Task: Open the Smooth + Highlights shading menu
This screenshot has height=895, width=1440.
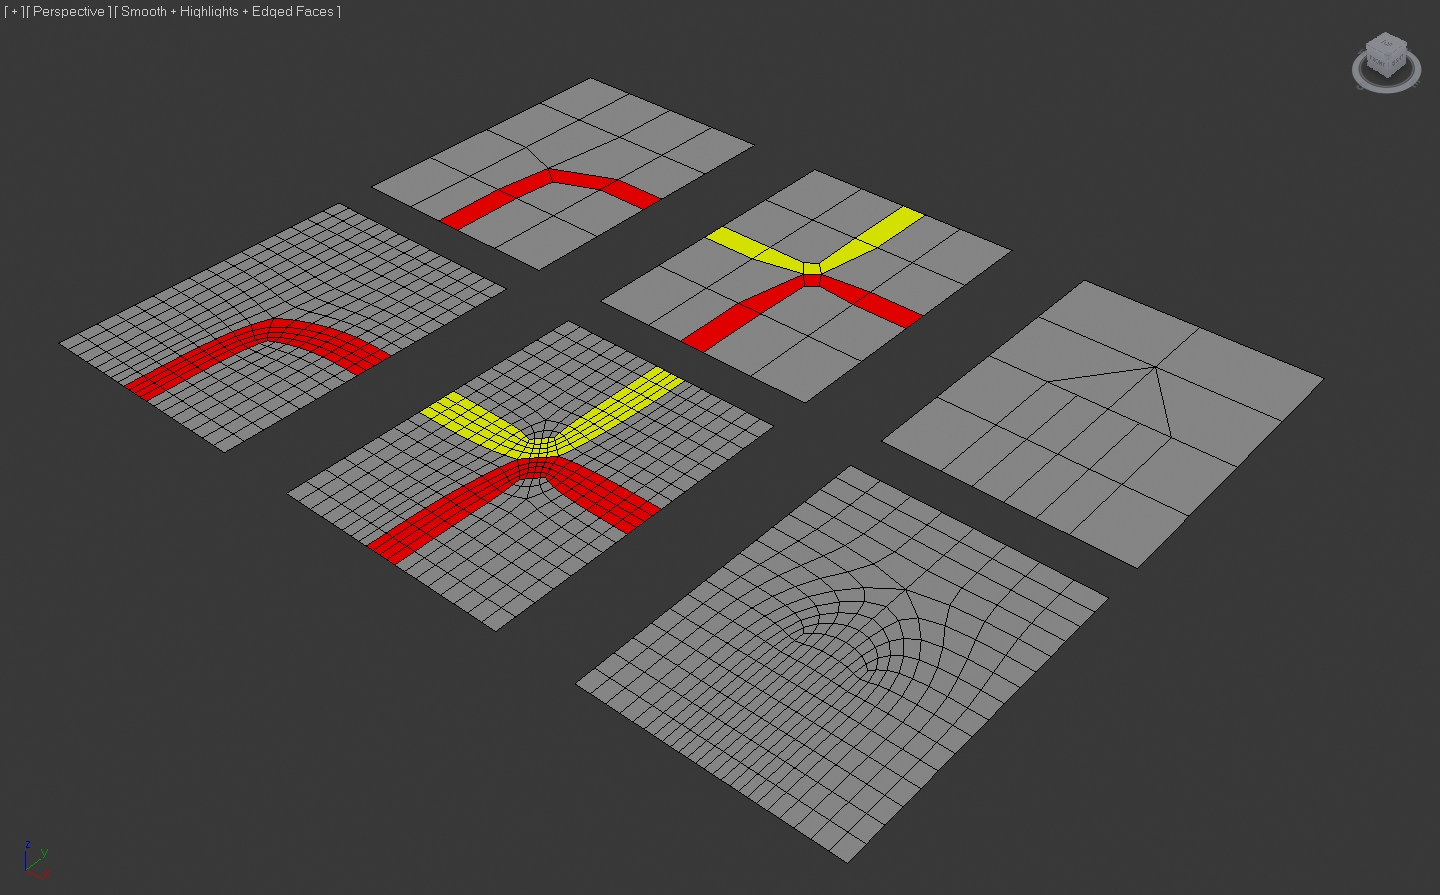Action: click(x=228, y=12)
